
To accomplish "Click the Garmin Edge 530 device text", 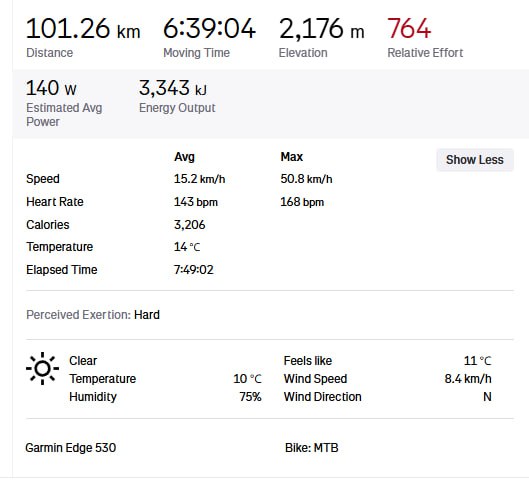I will point(71,448).
